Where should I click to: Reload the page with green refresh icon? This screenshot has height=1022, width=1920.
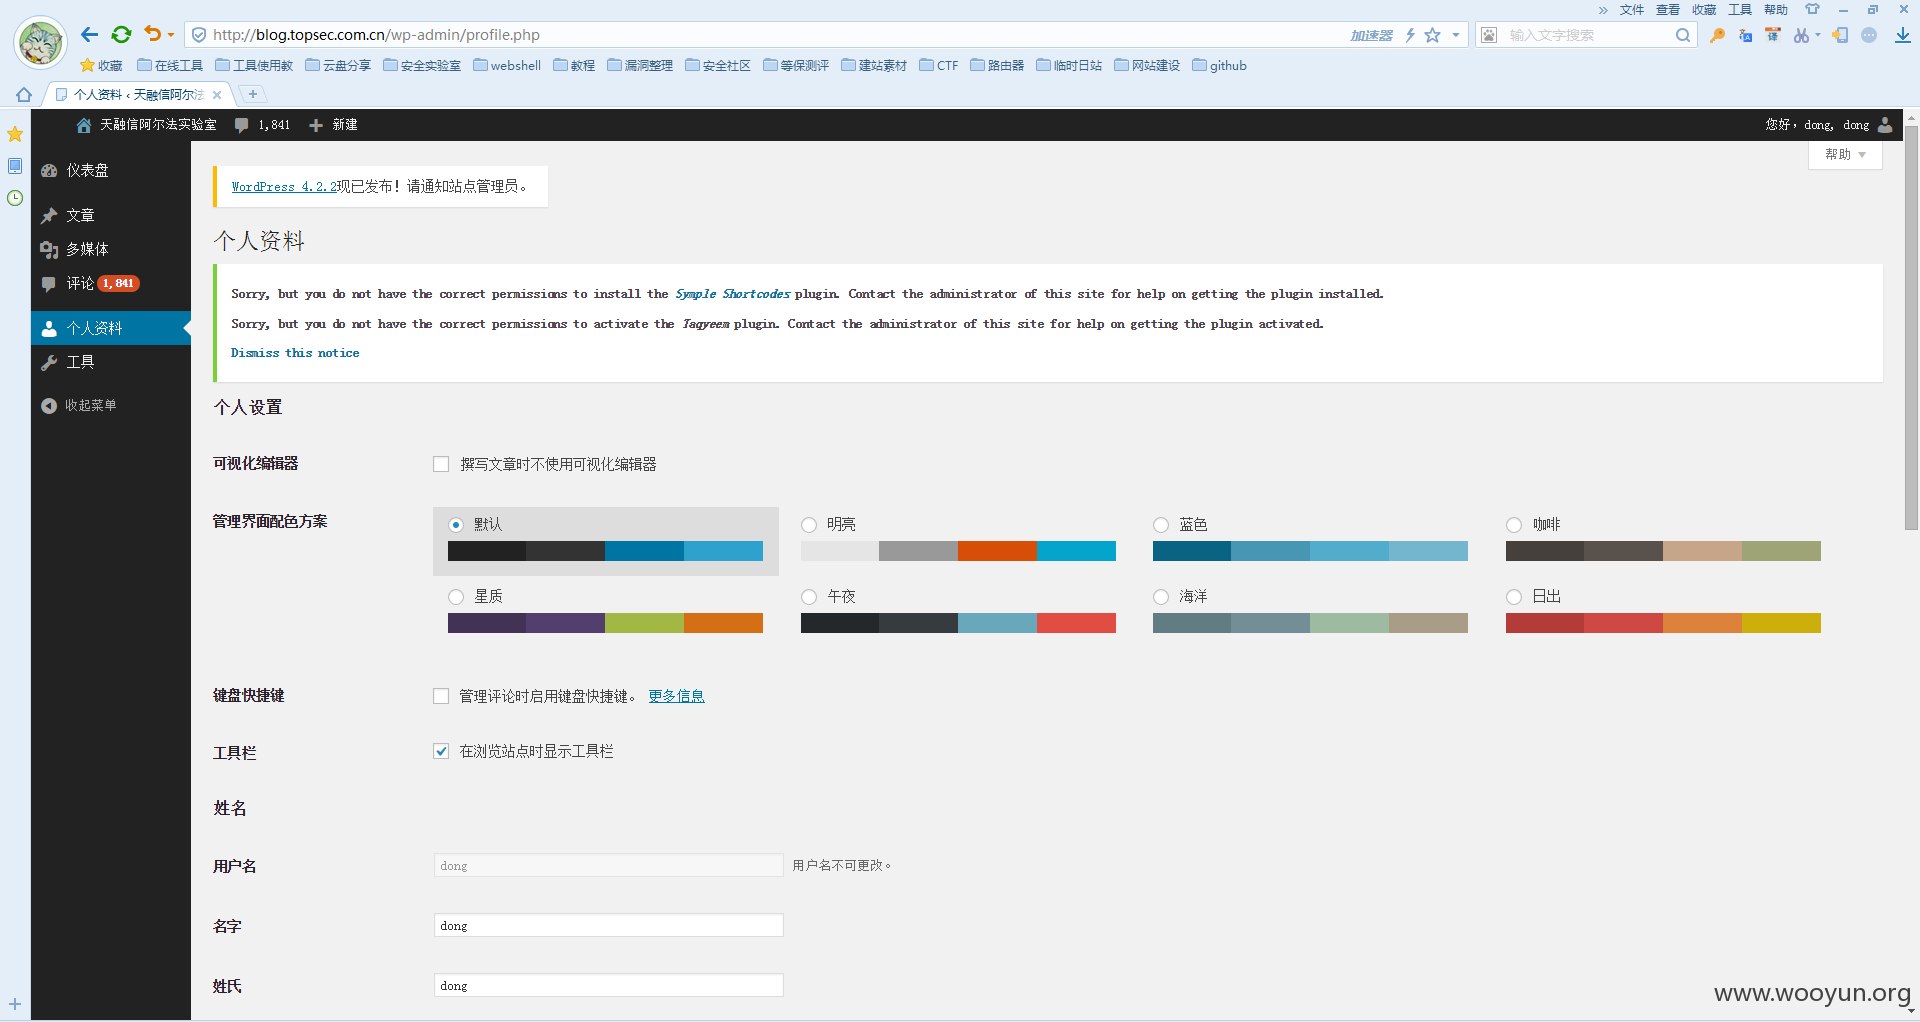pos(121,35)
